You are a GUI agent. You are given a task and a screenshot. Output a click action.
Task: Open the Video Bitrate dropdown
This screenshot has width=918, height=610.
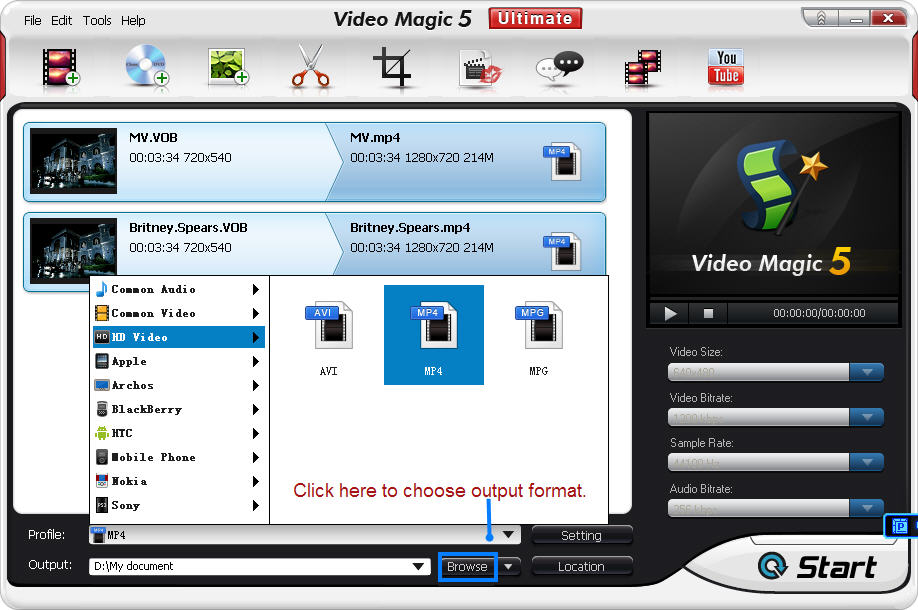[867, 417]
